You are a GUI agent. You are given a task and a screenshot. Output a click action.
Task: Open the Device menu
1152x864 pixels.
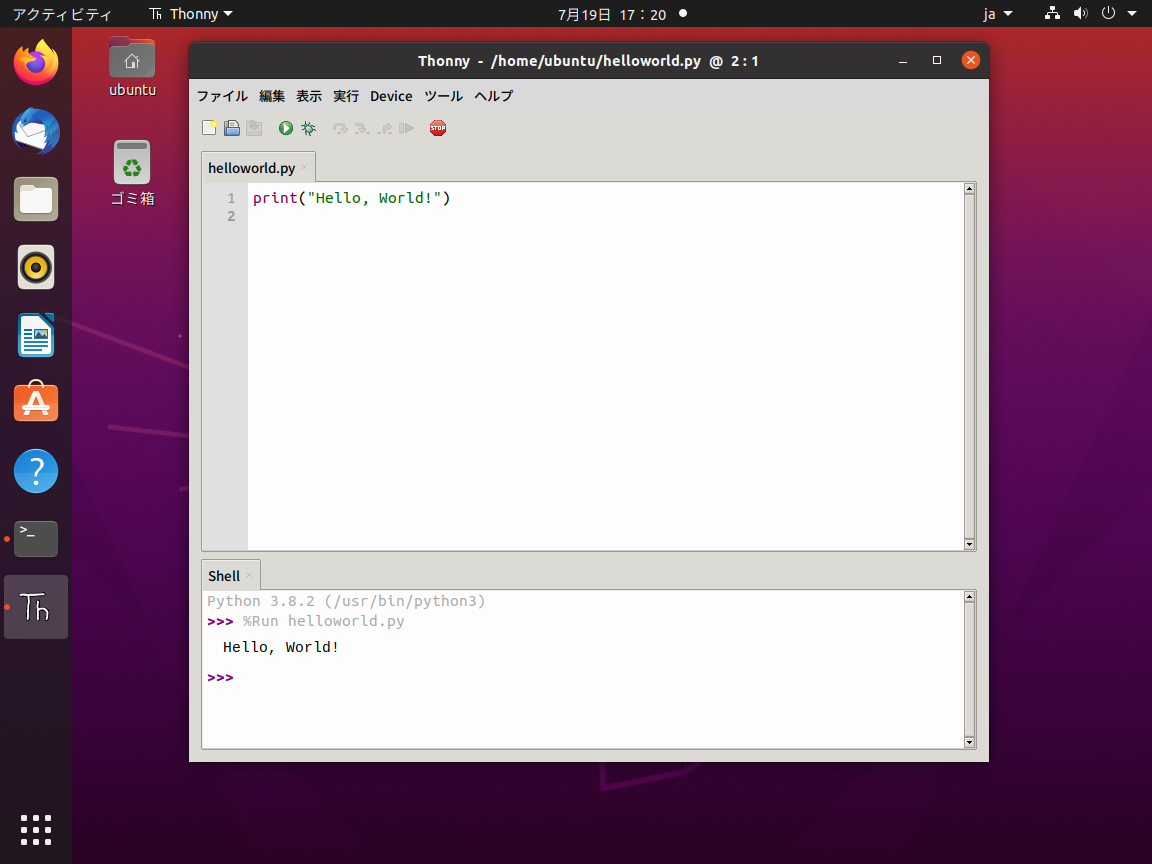(391, 96)
